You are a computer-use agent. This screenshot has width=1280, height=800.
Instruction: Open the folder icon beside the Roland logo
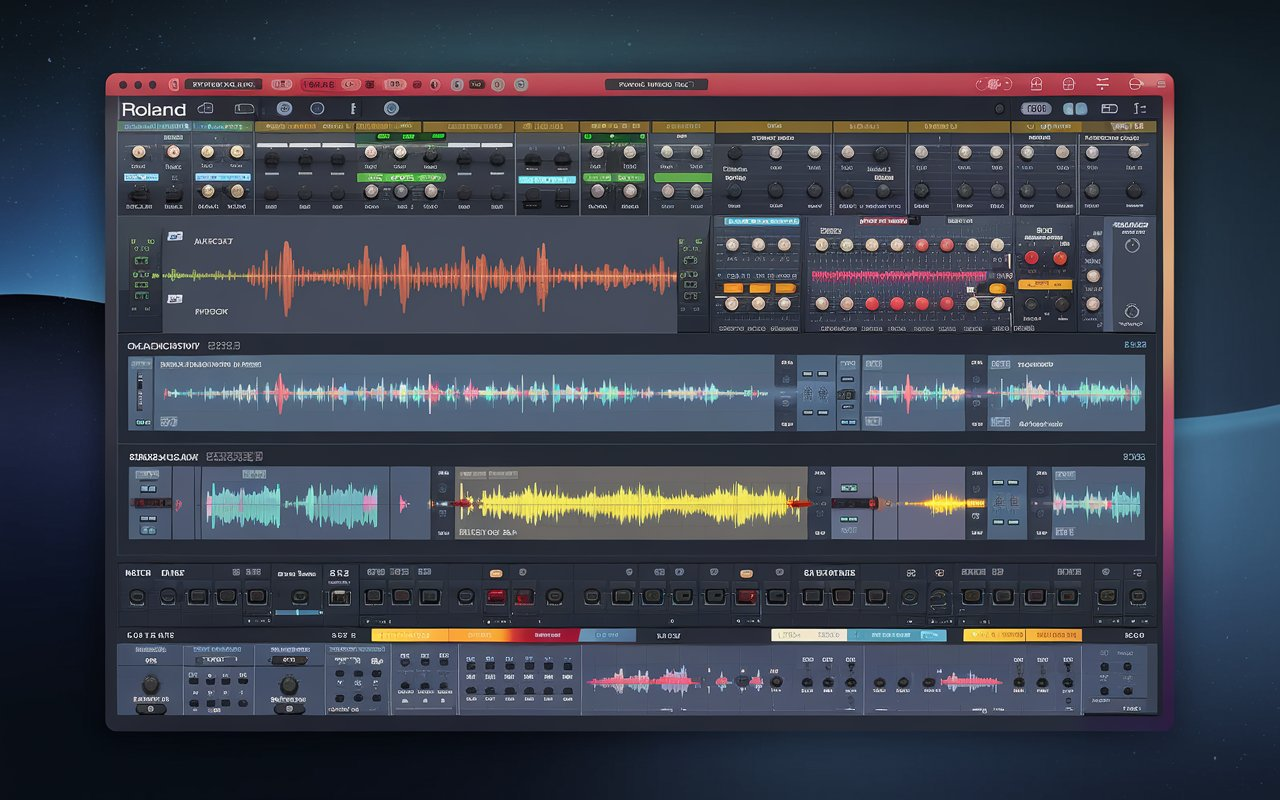click(206, 108)
